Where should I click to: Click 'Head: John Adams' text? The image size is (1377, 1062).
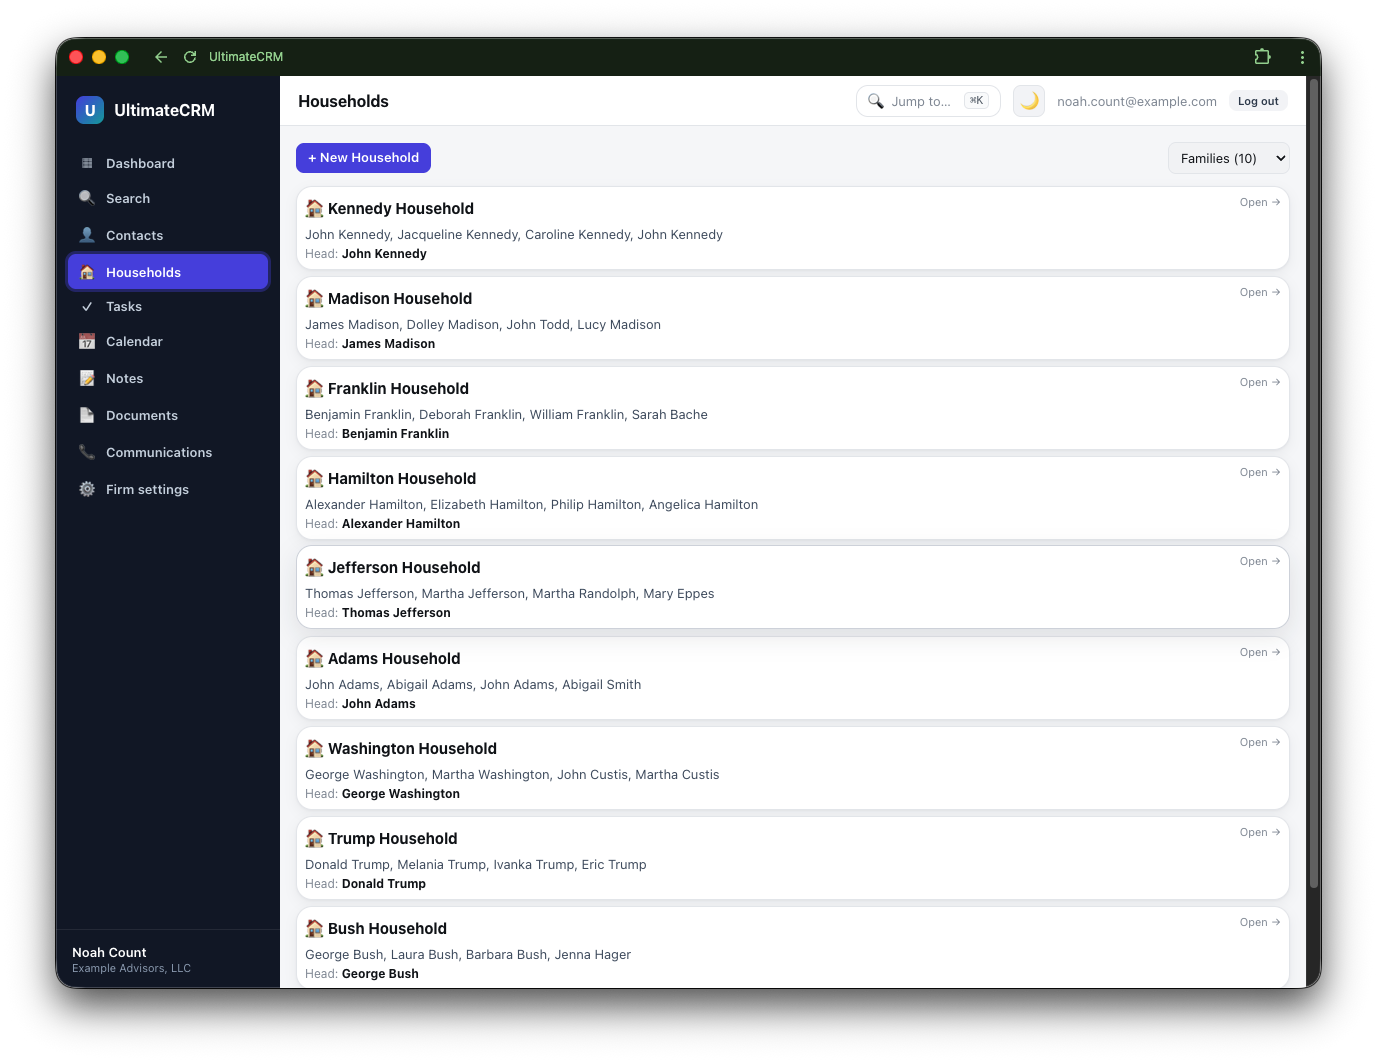(360, 704)
